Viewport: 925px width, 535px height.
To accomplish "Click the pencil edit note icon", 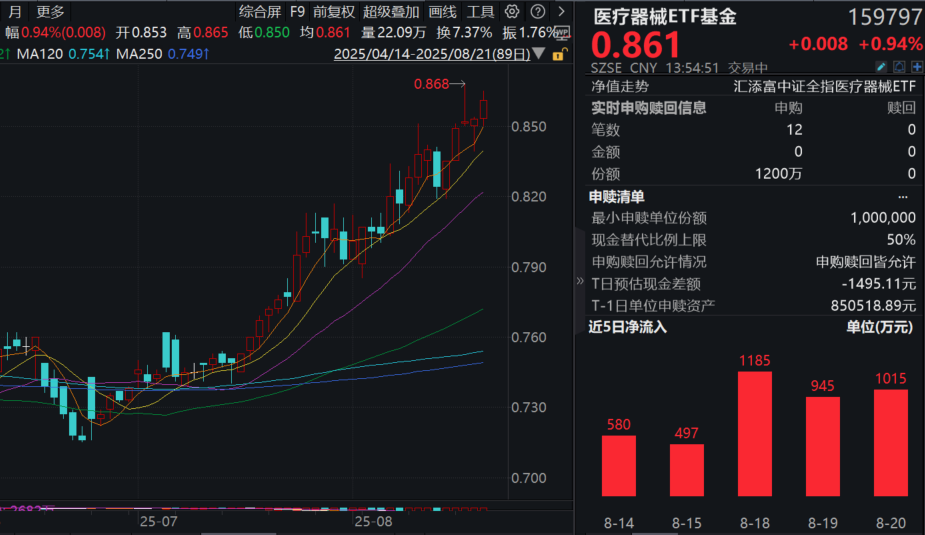I will 881,66.
